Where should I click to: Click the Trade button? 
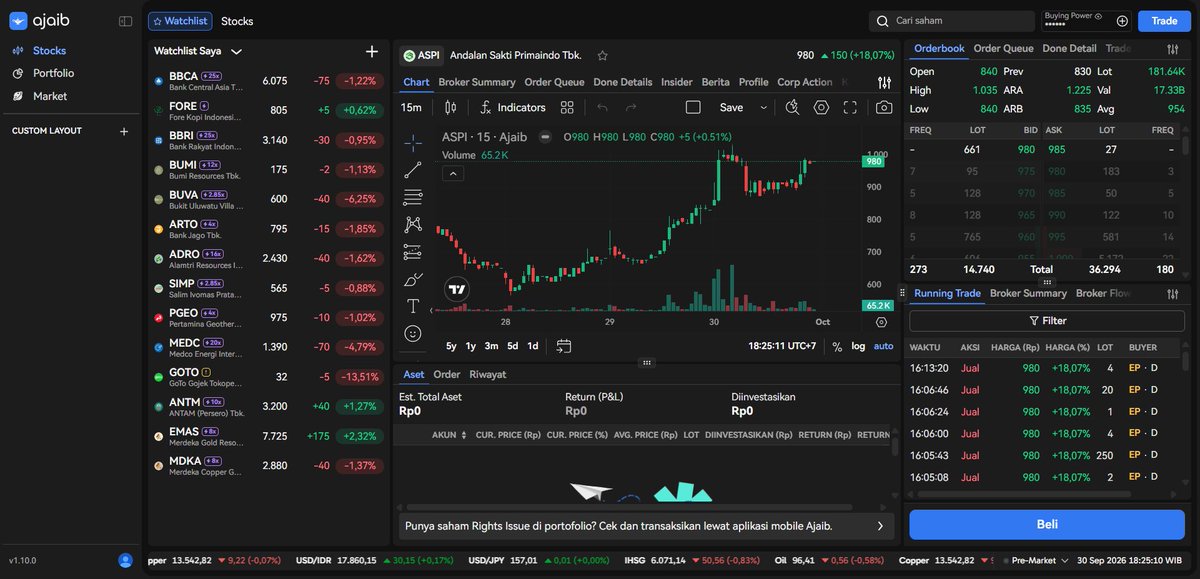1164,21
